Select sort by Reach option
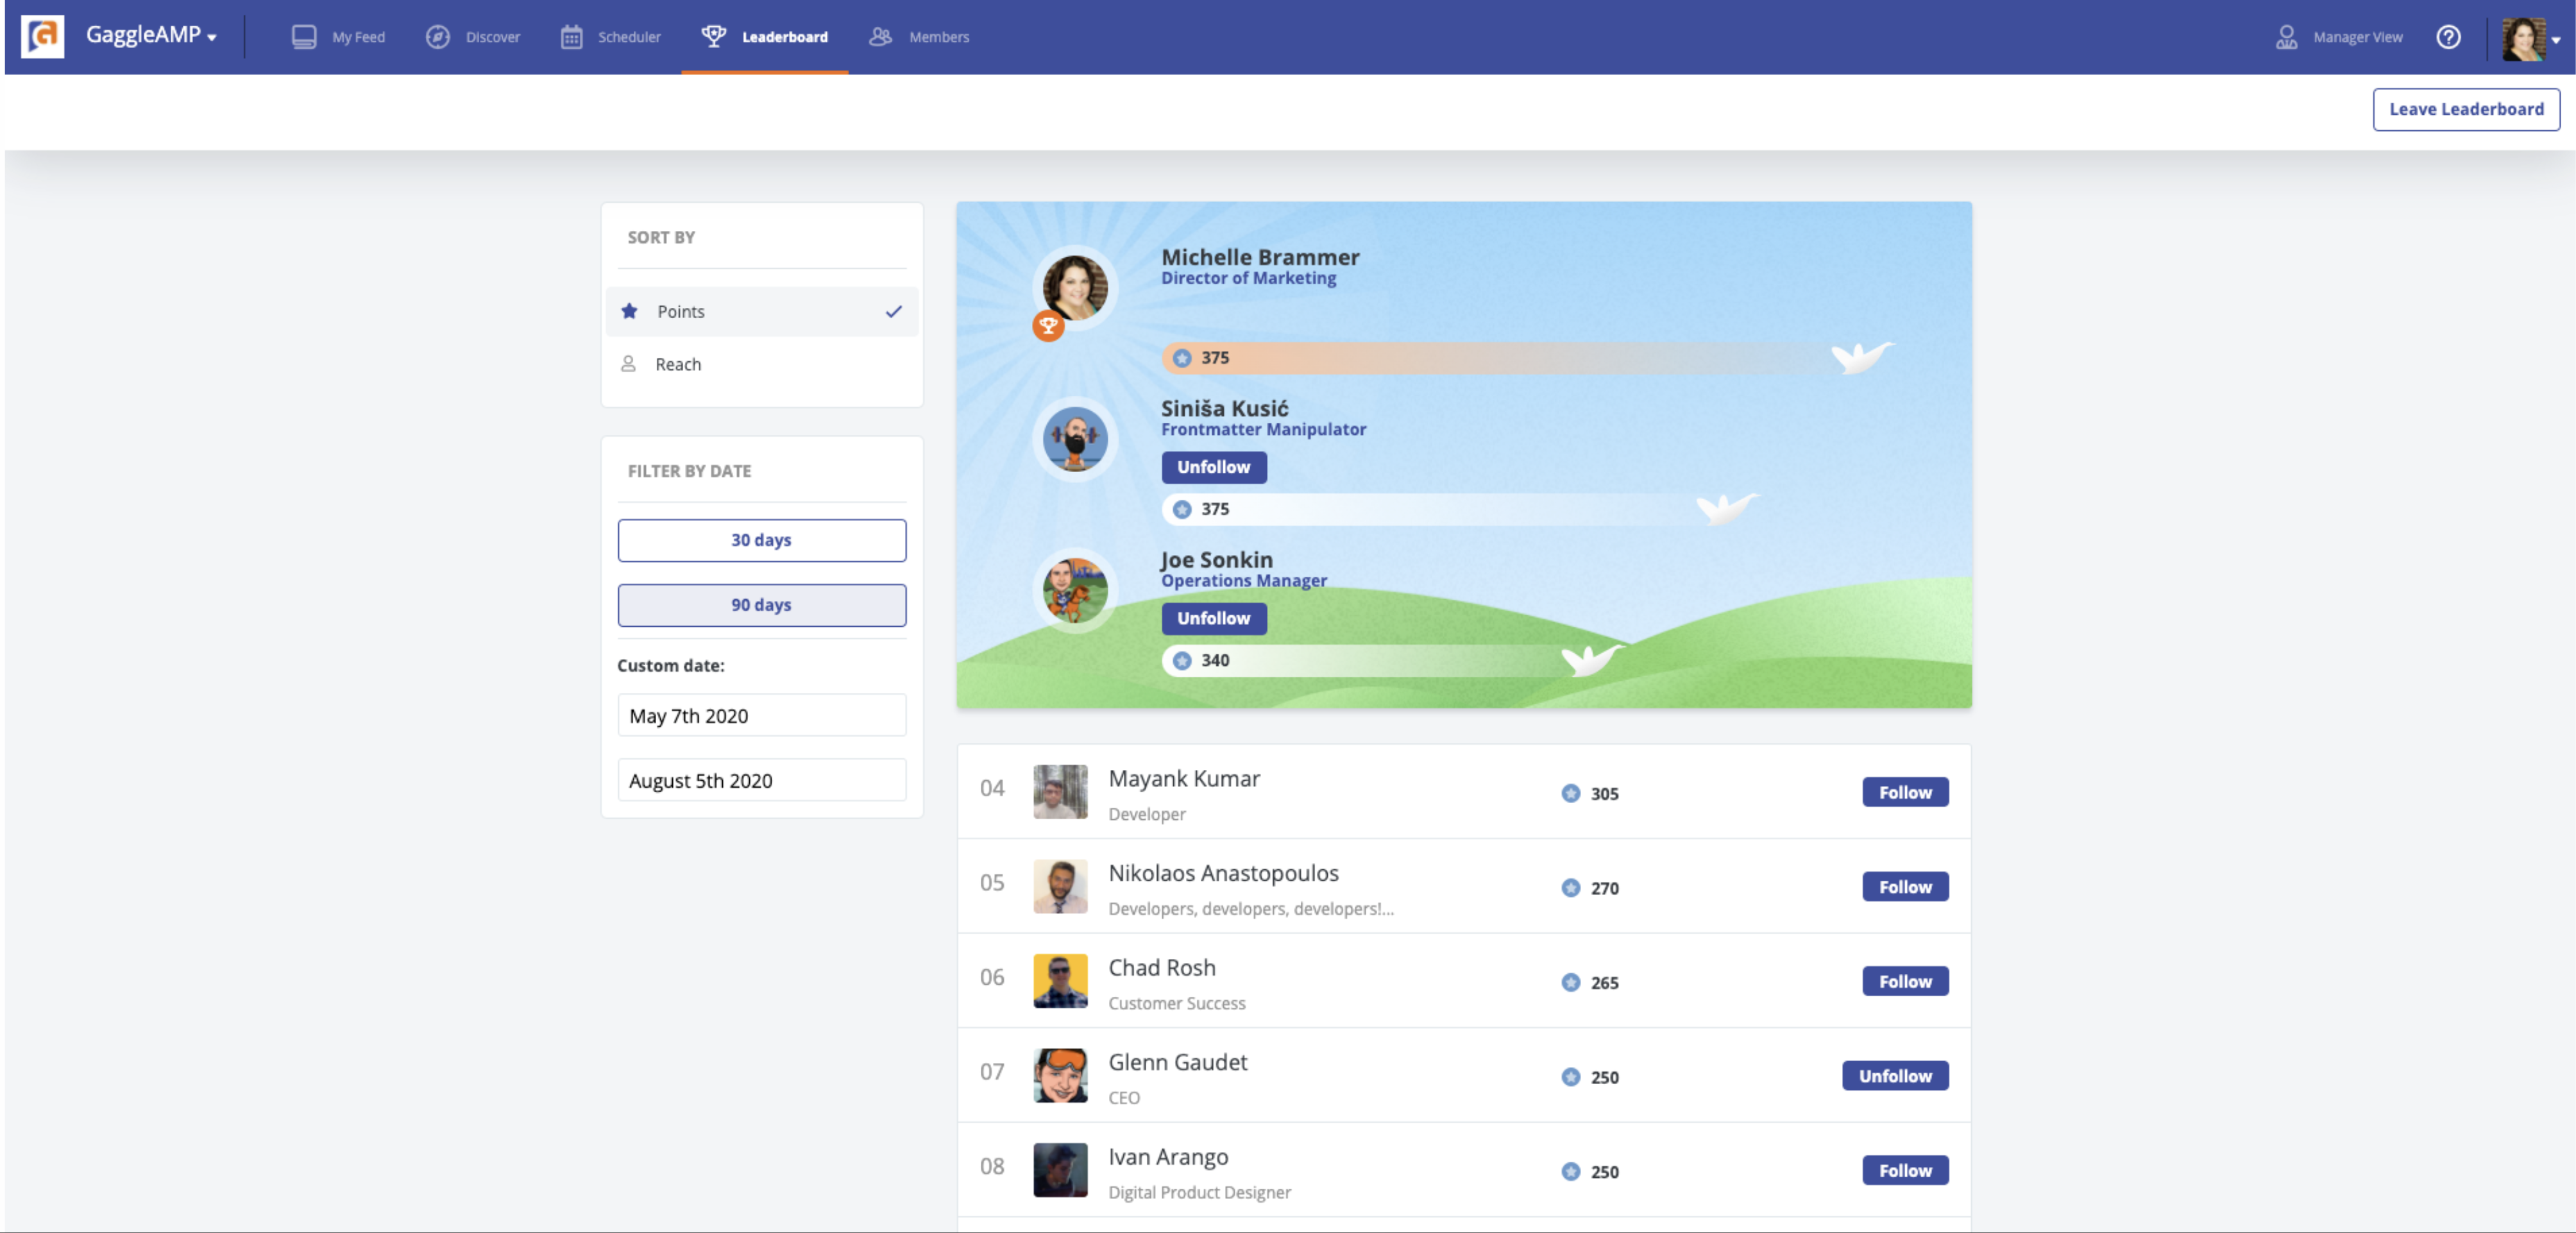Image resolution: width=2576 pixels, height=1233 pixels. (x=677, y=364)
